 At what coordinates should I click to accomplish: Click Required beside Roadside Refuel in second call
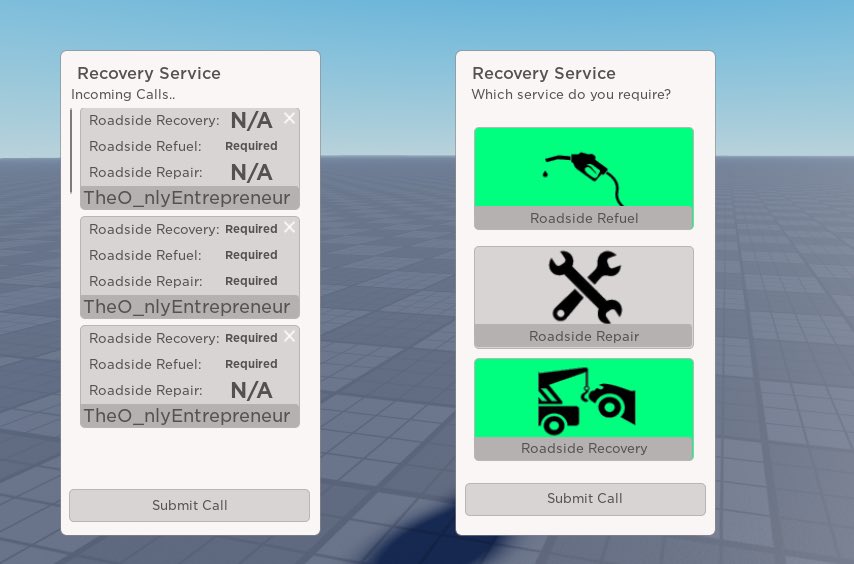pyautogui.click(x=251, y=255)
